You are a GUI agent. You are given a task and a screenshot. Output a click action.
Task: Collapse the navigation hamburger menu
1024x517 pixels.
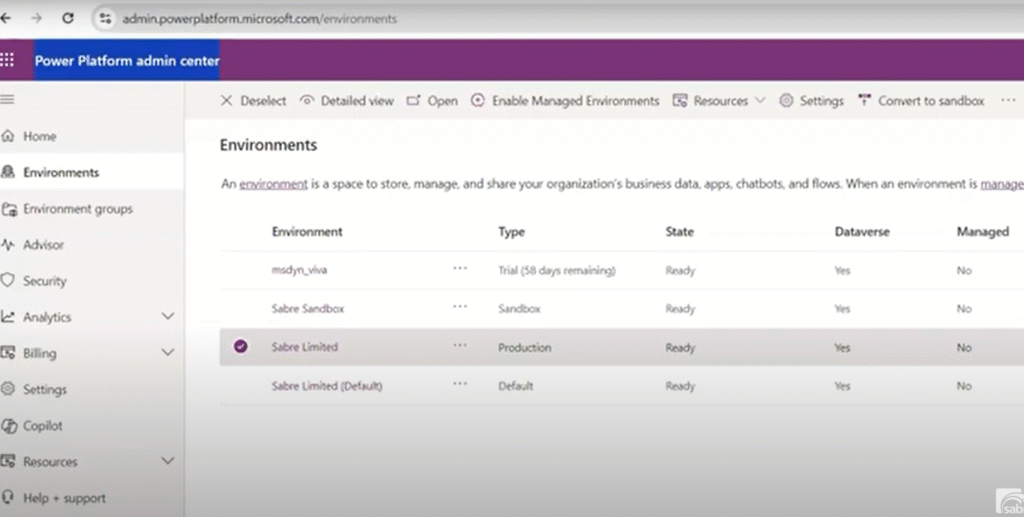(x=8, y=100)
